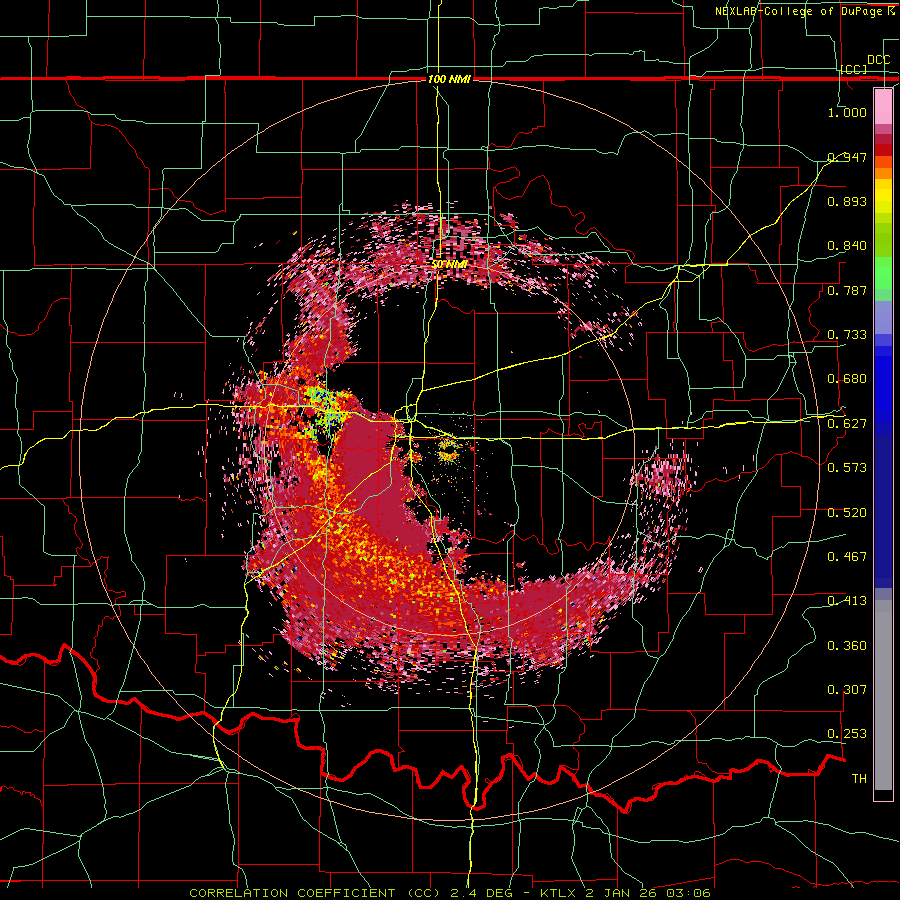Click the 100 NMI range ring label
Image resolution: width=900 pixels, height=900 pixels.
point(449,79)
